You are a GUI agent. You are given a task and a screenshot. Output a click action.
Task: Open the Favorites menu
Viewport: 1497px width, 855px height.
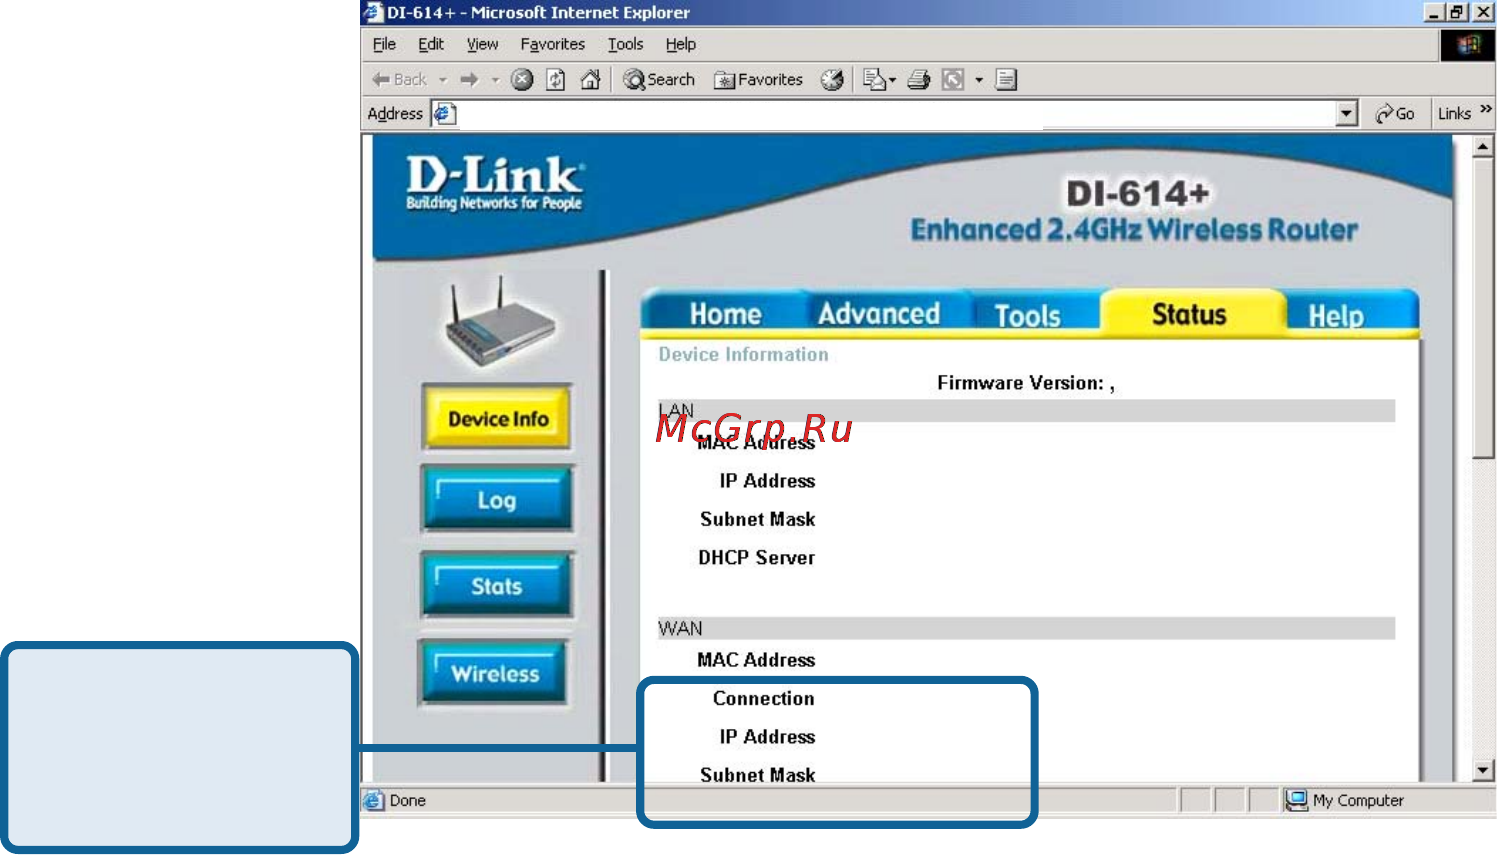[x=552, y=44]
